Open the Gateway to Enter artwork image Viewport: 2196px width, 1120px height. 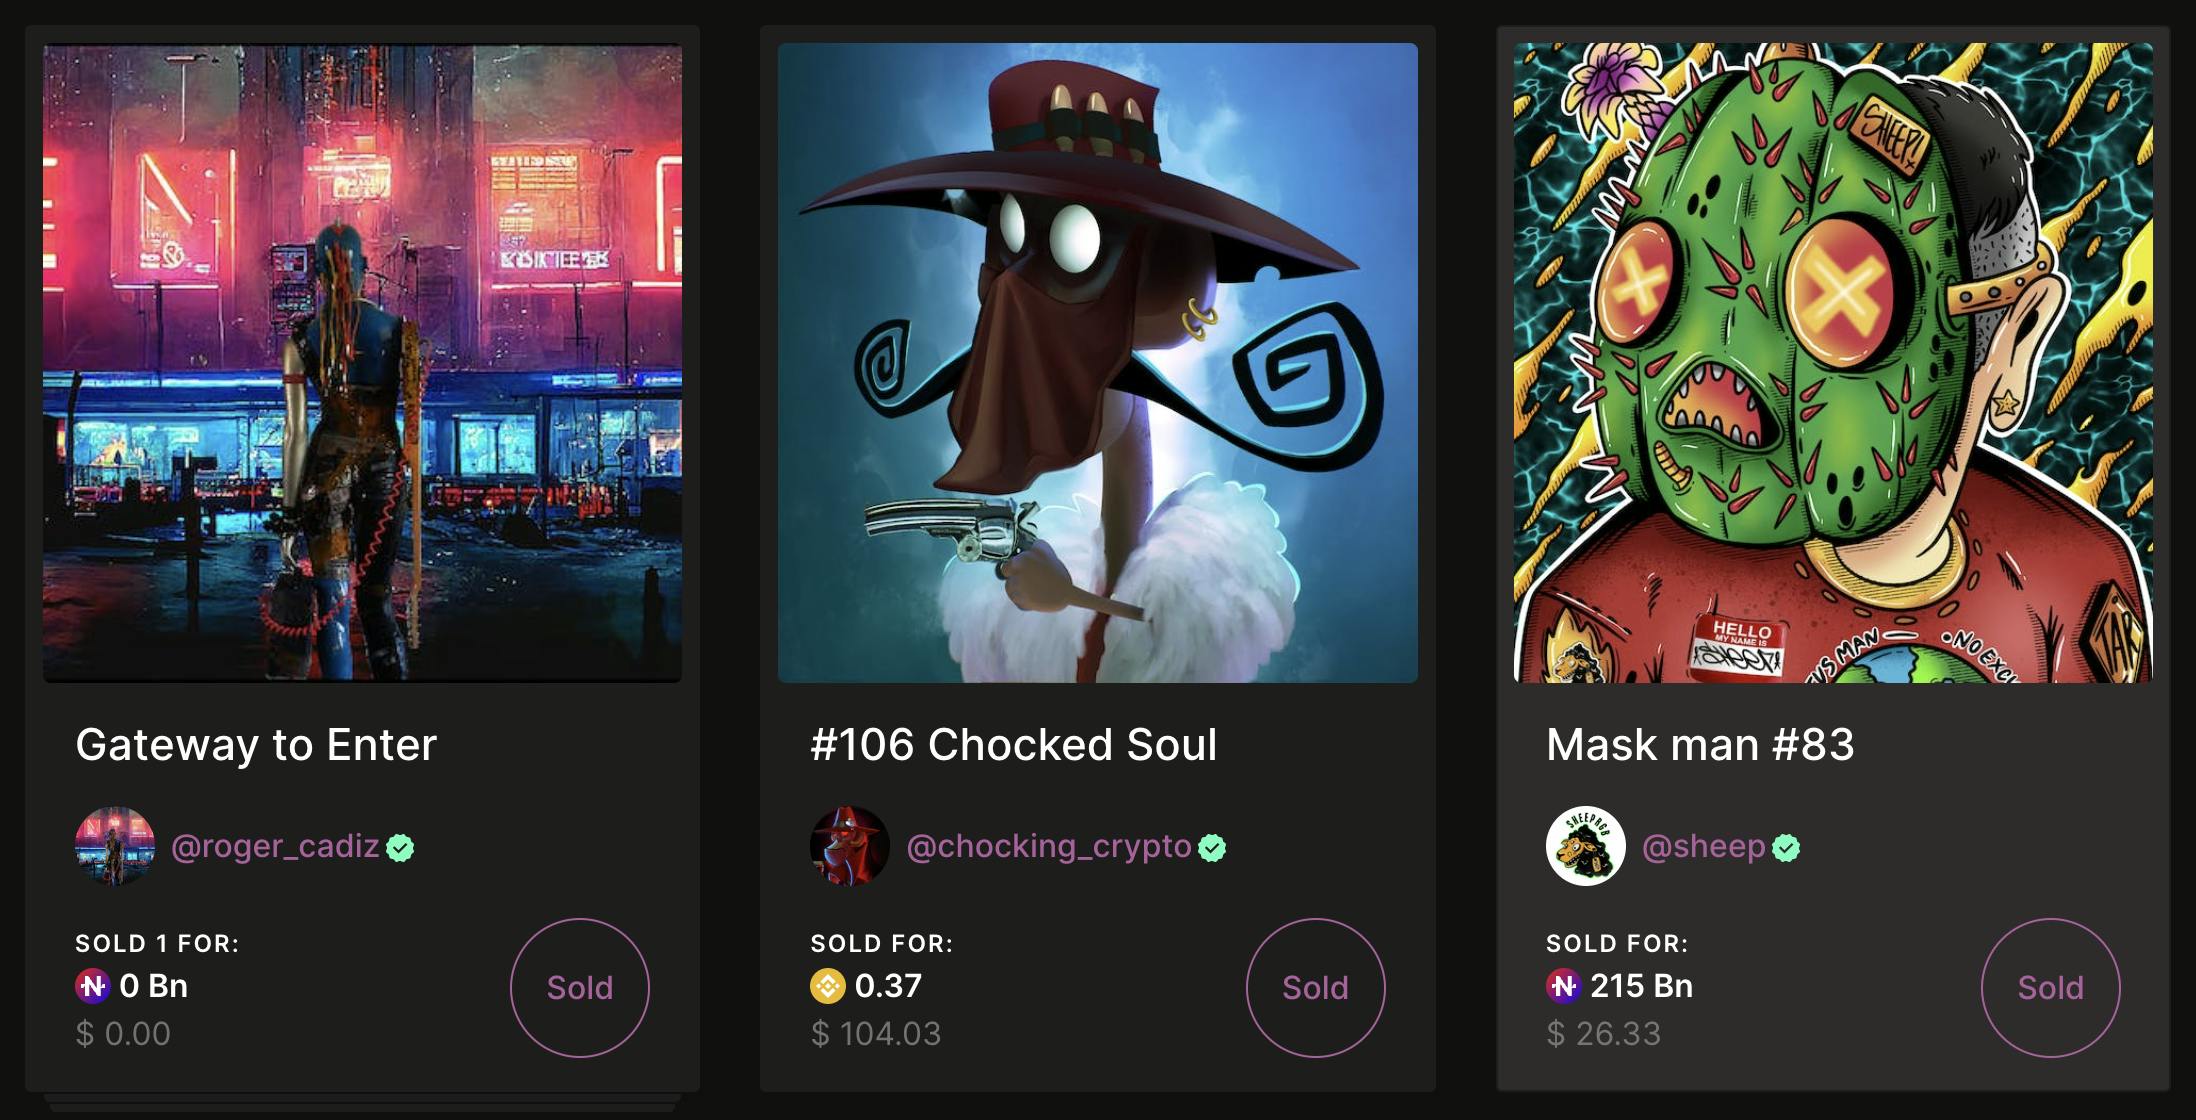pos(362,363)
